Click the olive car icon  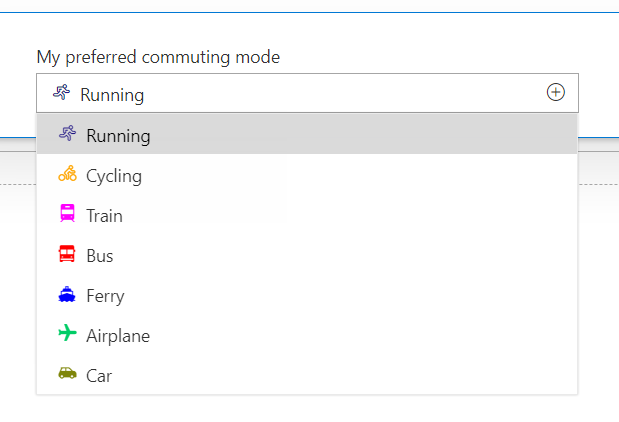[x=67, y=375]
